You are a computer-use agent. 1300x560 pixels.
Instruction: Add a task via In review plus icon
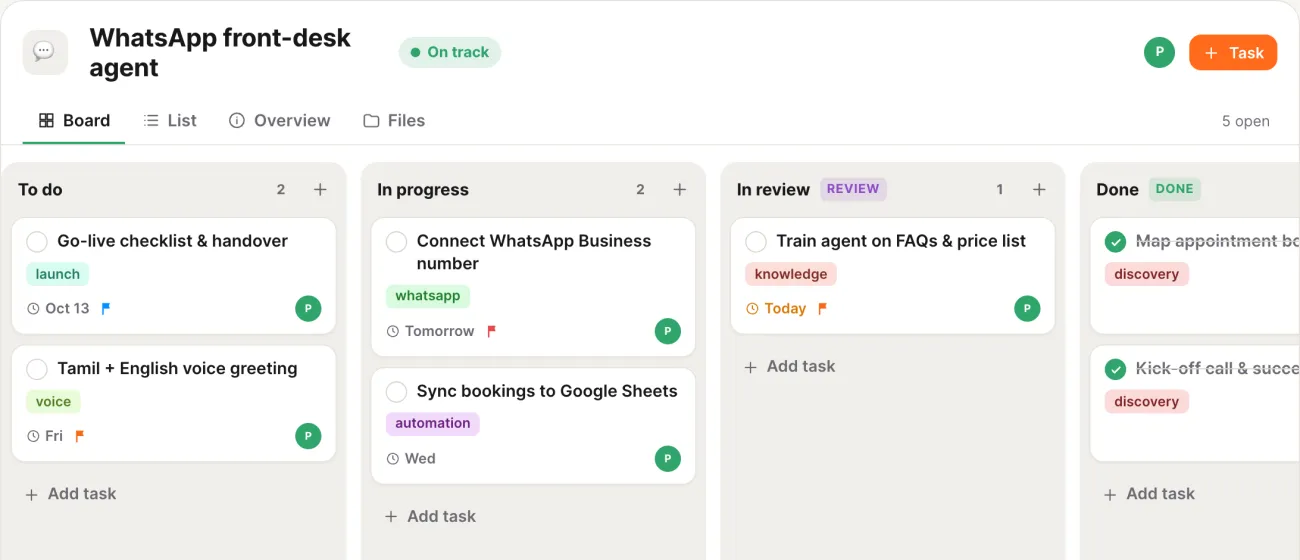(x=1039, y=189)
